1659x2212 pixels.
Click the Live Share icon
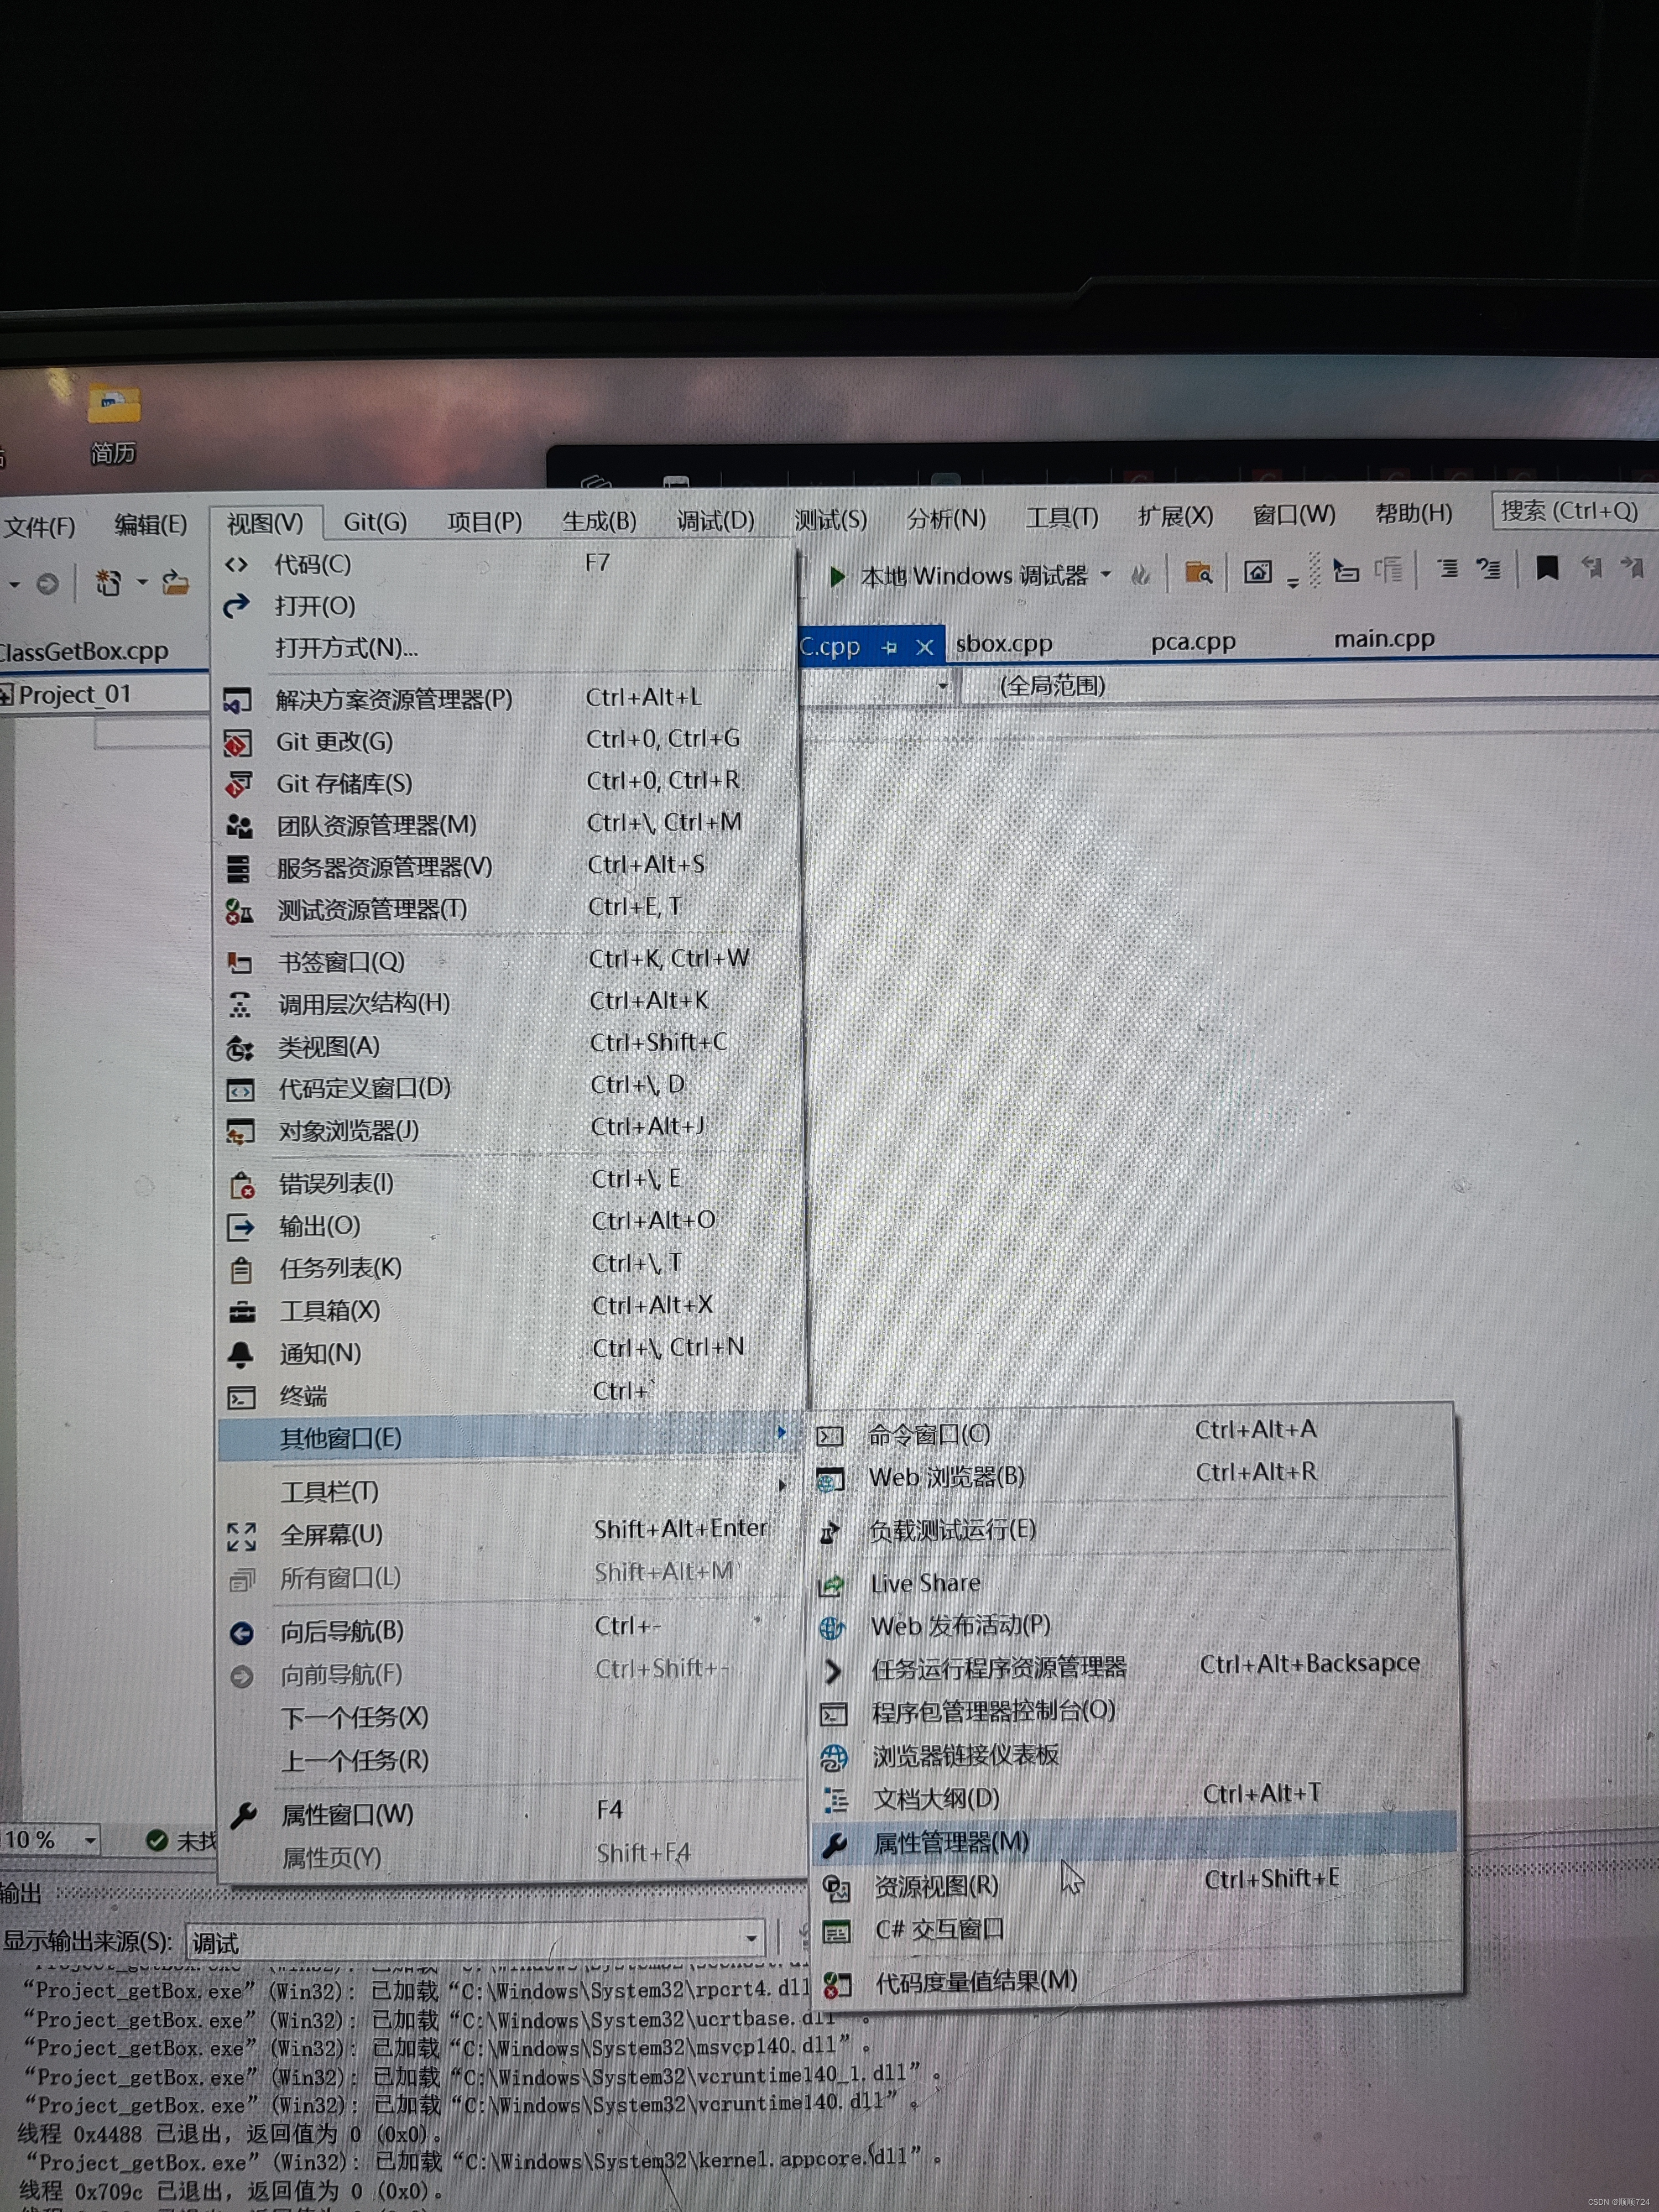click(x=831, y=1585)
